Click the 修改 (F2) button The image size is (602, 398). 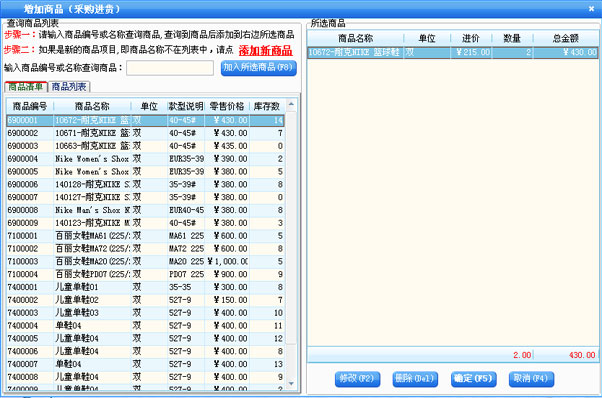(x=357, y=379)
